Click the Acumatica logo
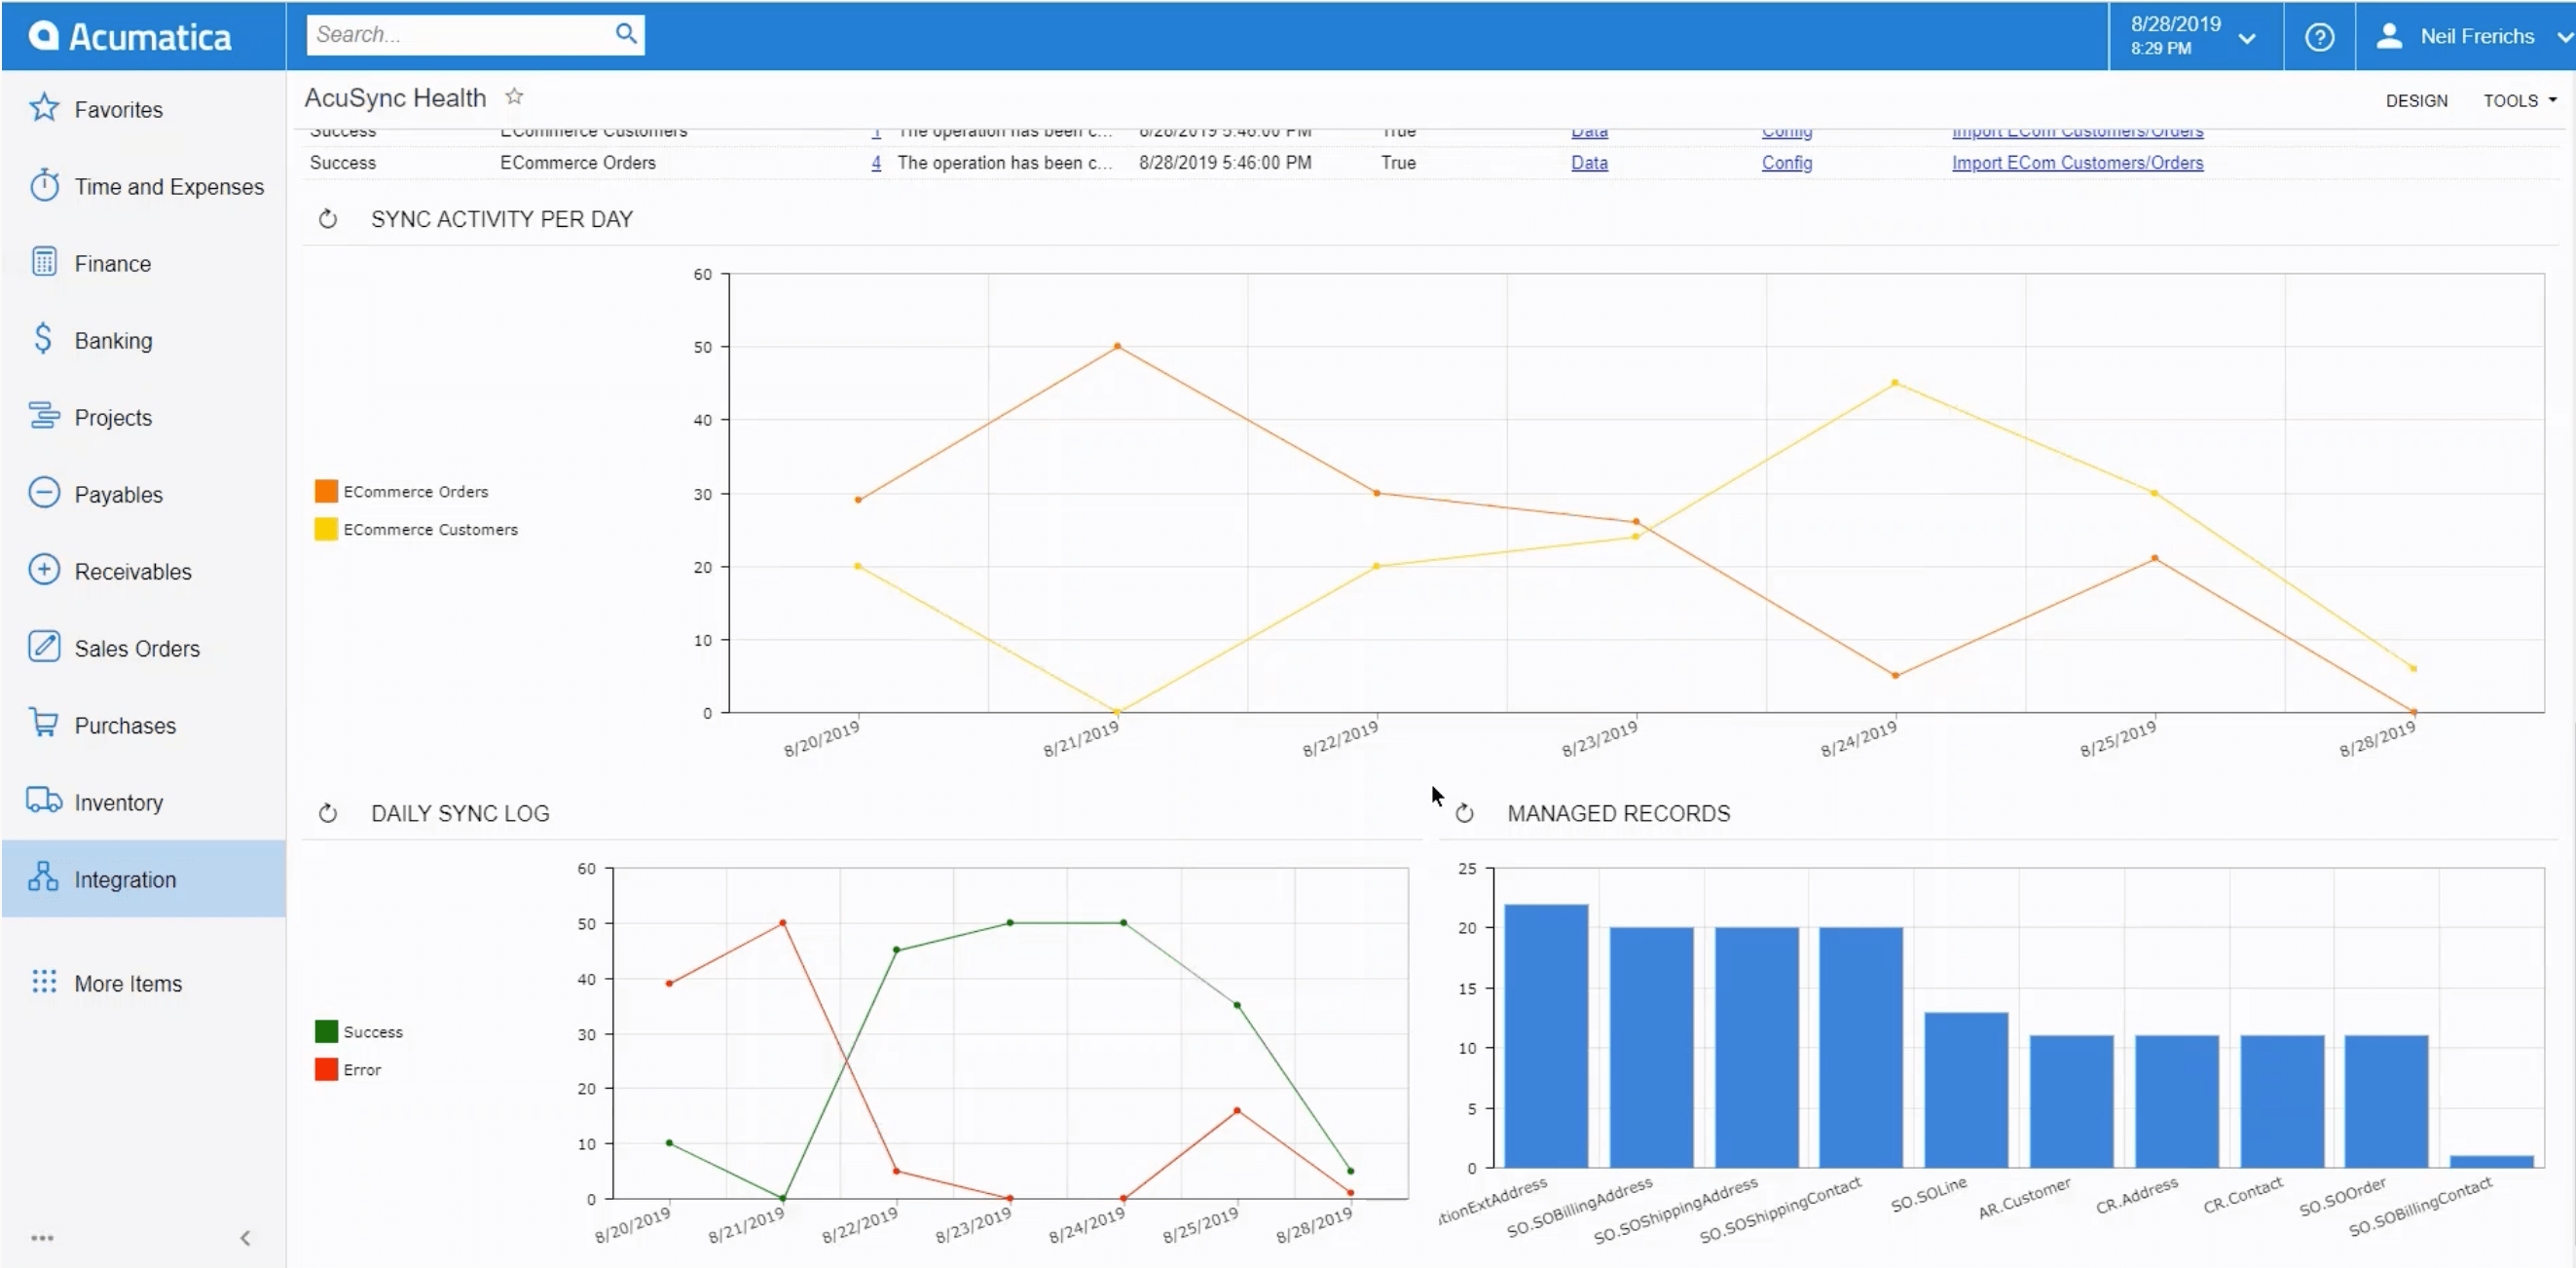Viewport: 2576px width, 1268px height. pyautogui.click(x=130, y=36)
